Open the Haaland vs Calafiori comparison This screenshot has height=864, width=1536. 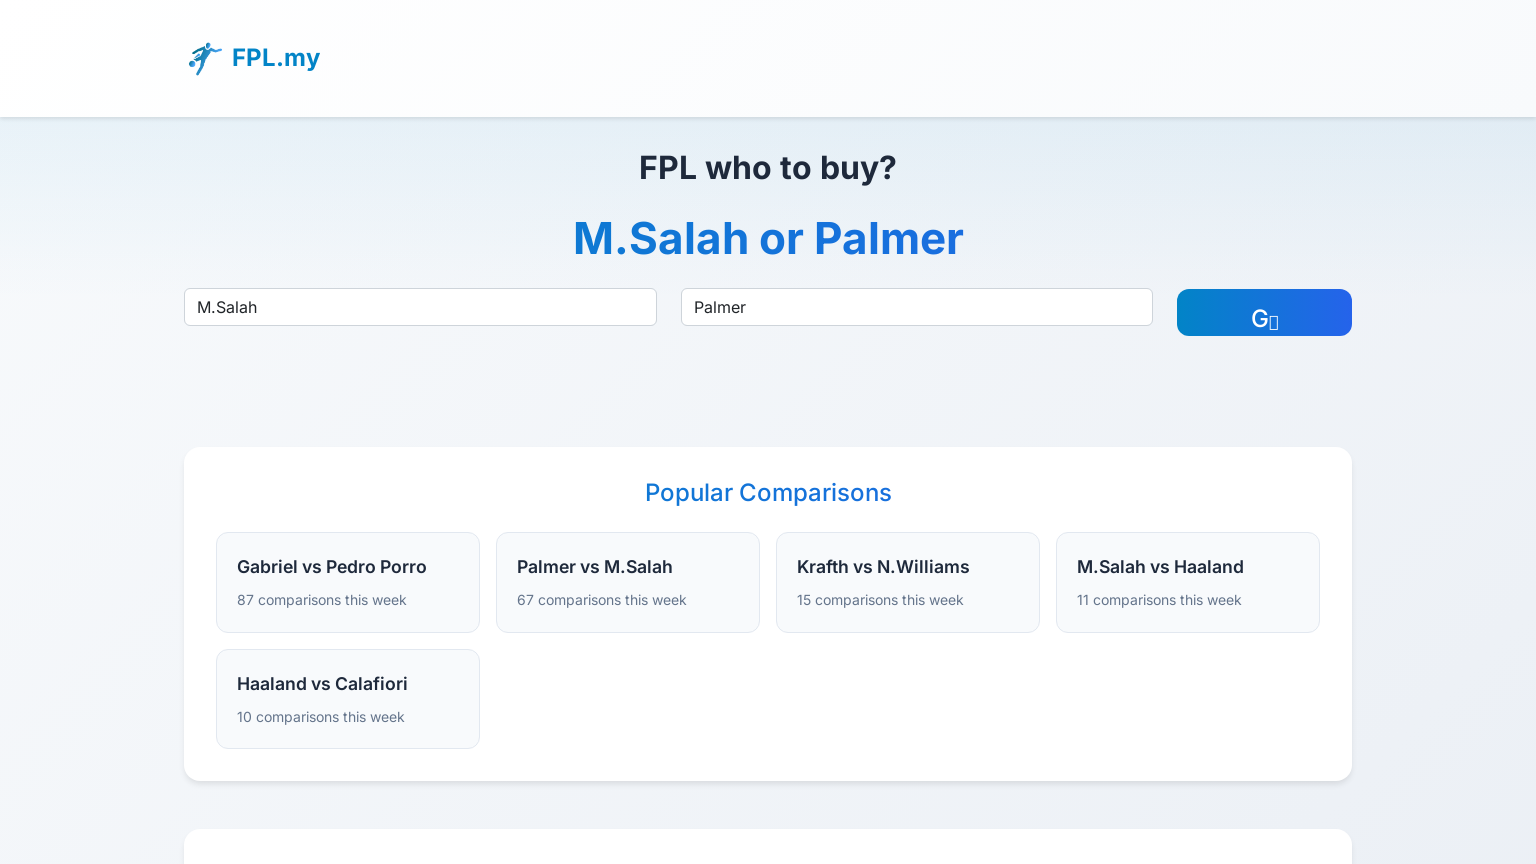pyautogui.click(x=348, y=699)
